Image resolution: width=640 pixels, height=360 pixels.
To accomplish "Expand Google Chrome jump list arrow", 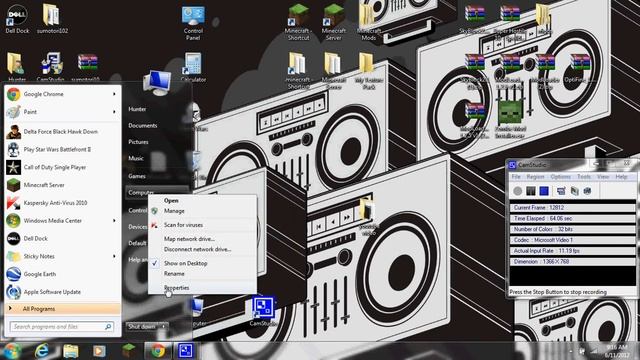I will click(x=114, y=94).
